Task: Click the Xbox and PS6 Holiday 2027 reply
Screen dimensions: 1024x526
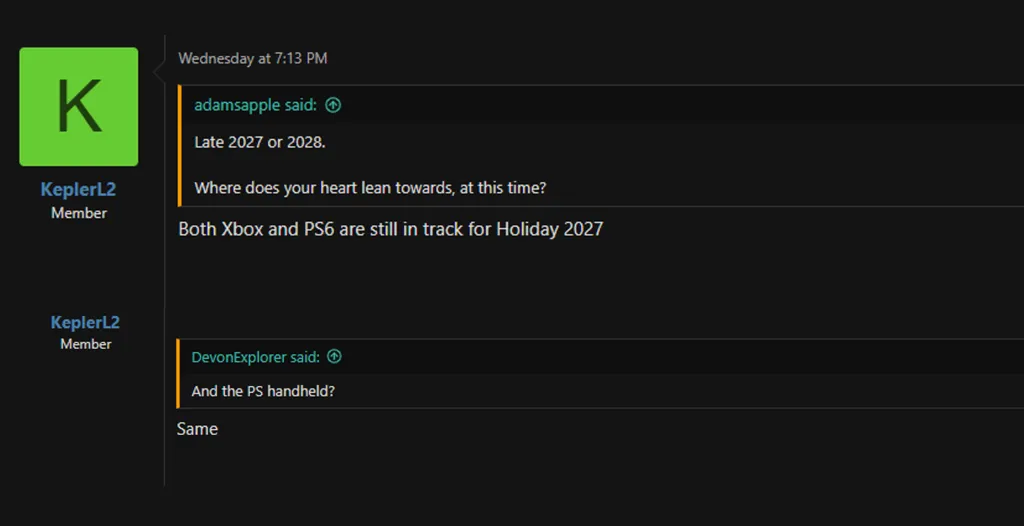Action: click(390, 229)
